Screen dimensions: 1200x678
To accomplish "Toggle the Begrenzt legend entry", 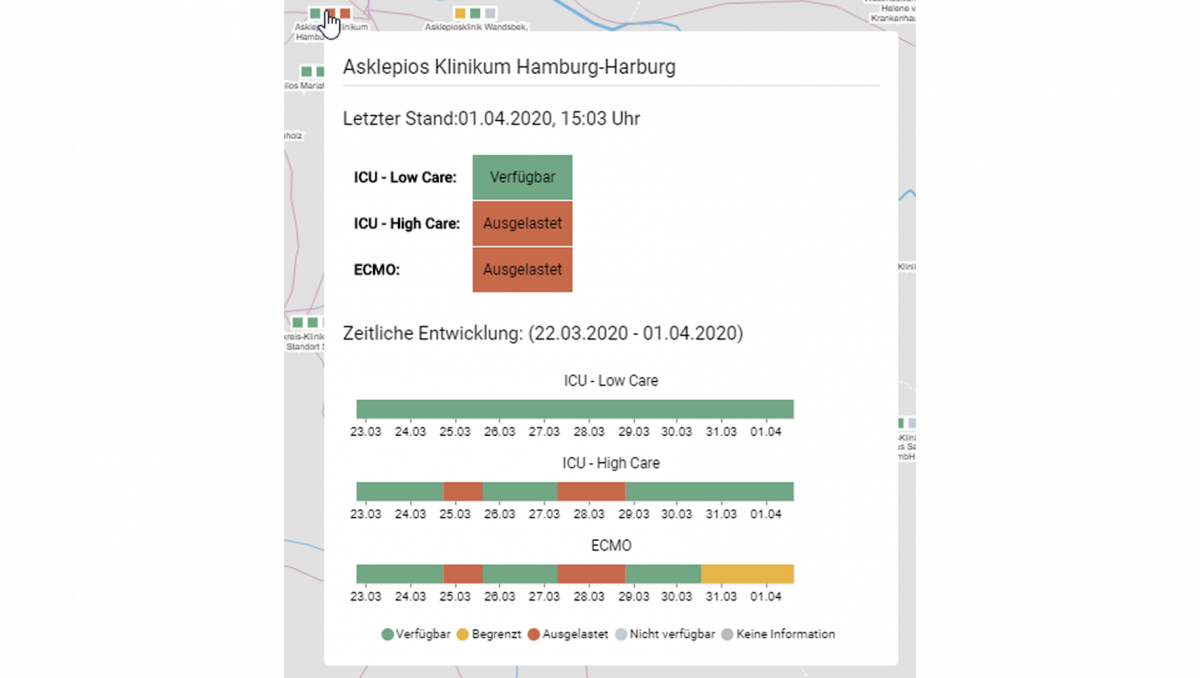I will click(x=491, y=634).
